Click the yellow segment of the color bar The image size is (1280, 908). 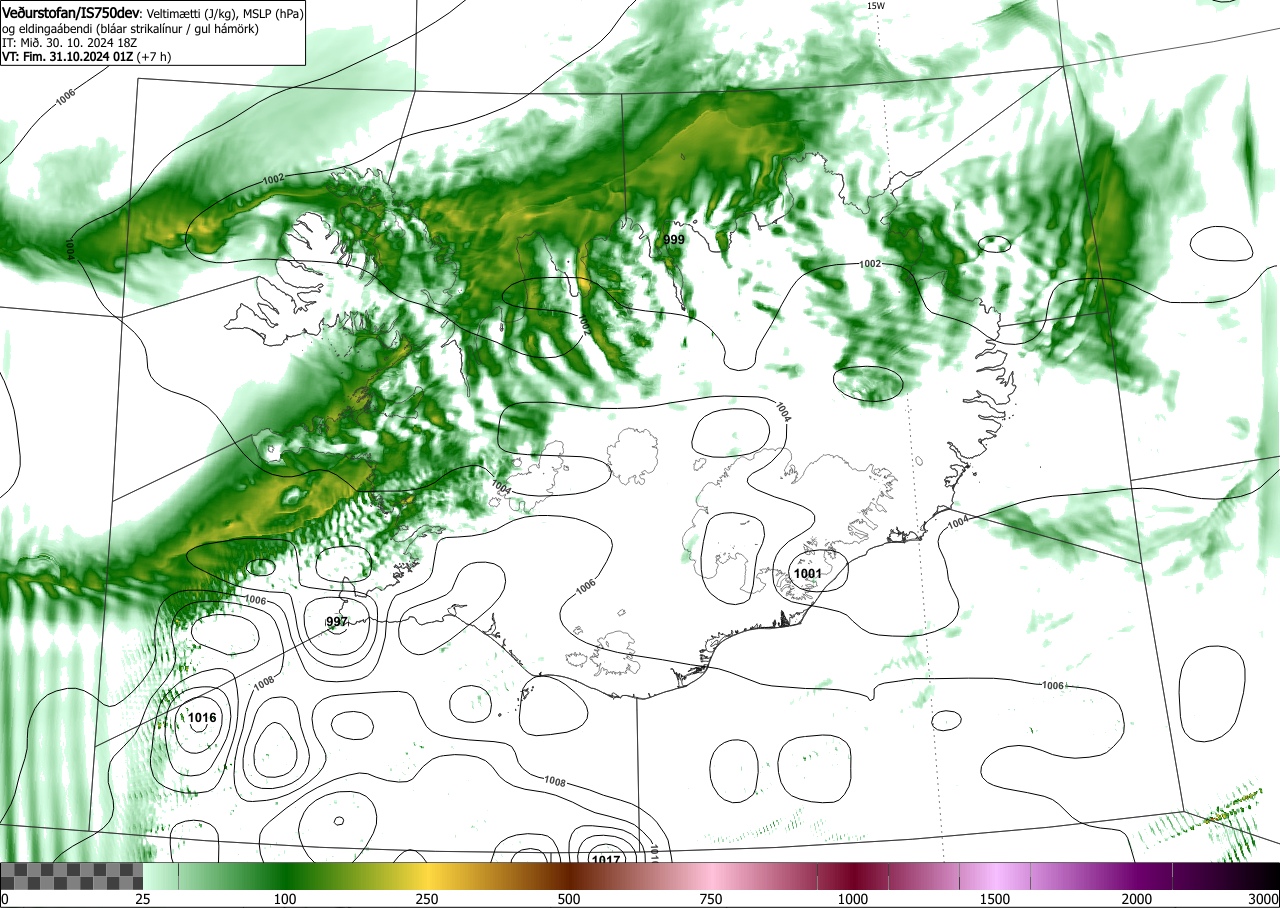pos(427,876)
